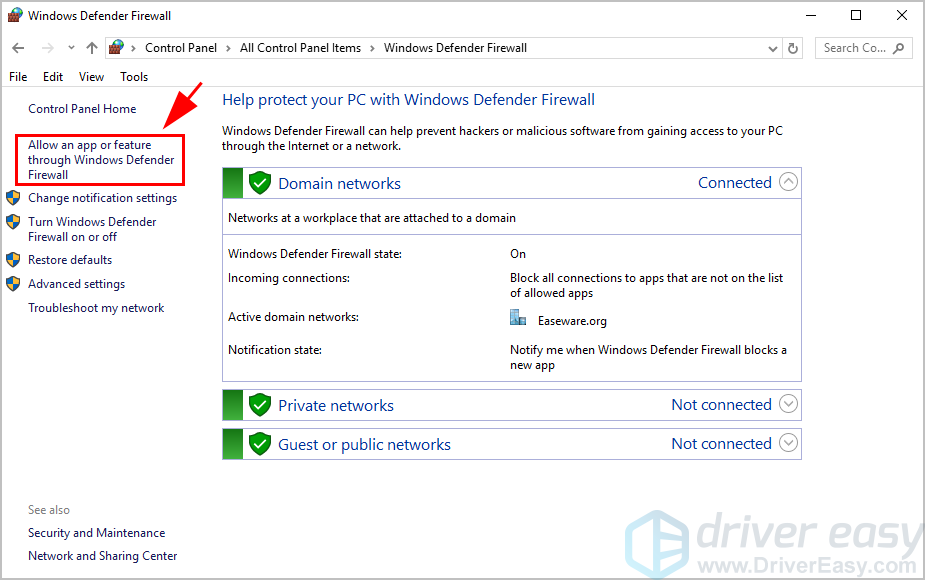Click Turn Windows Defender Firewall on or off
The image size is (925, 580).
pos(92,229)
